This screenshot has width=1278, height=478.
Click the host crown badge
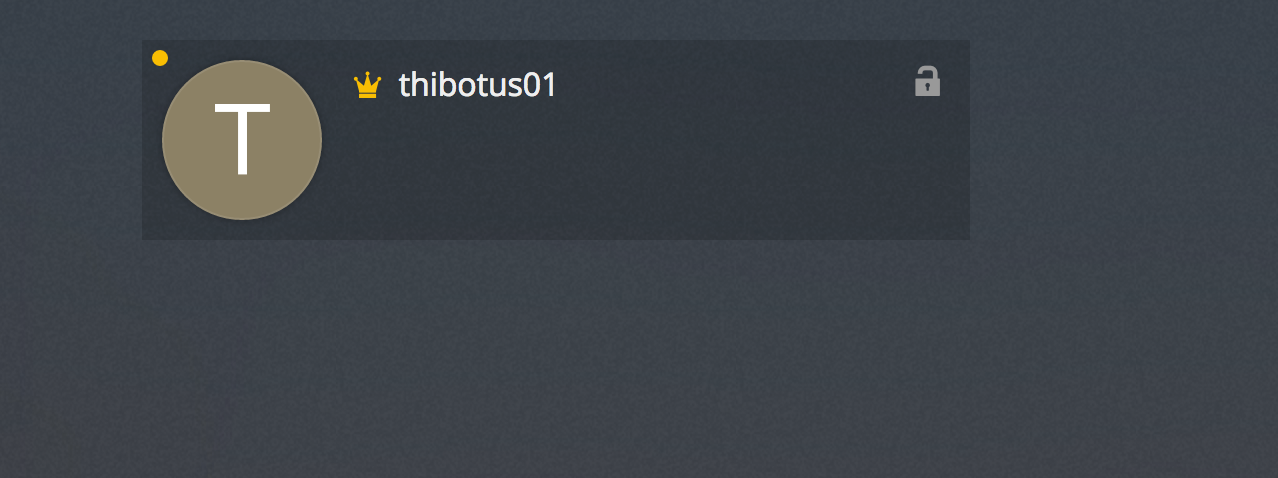tap(367, 86)
